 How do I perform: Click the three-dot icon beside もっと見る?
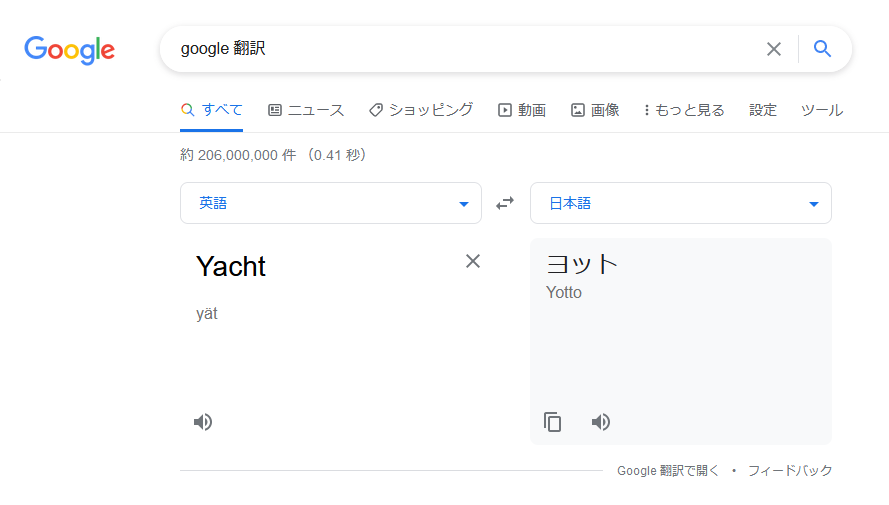click(x=646, y=110)
